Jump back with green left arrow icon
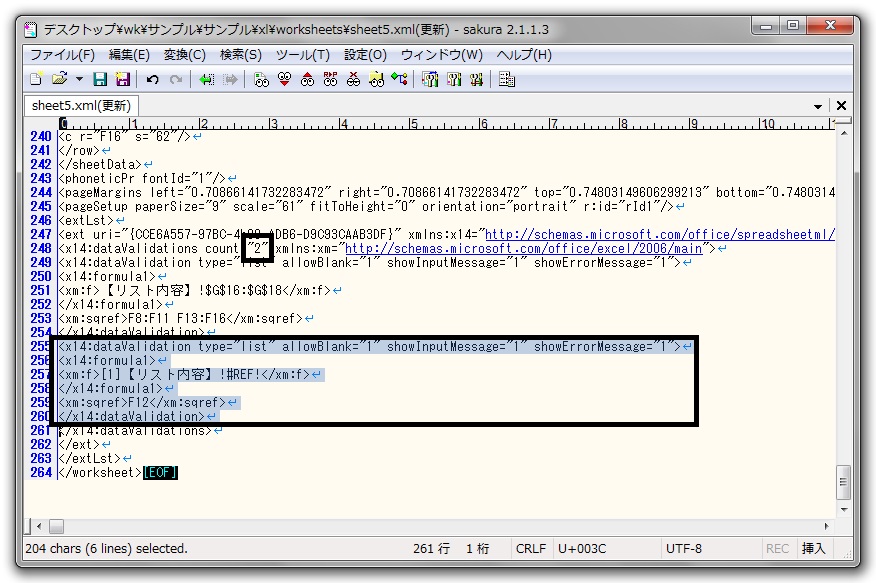 click(207, 79)
